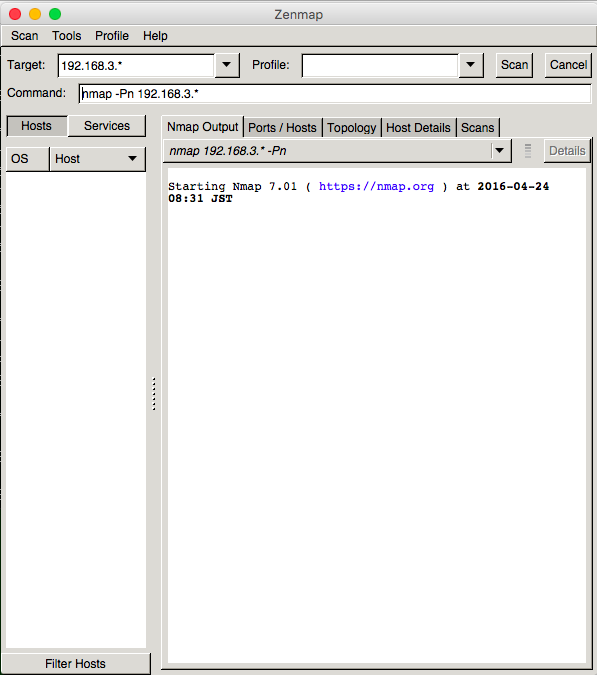The height and width of the screenshot is (675, 597).
Task: Show the Hosts list view
Action: [37, 126]
